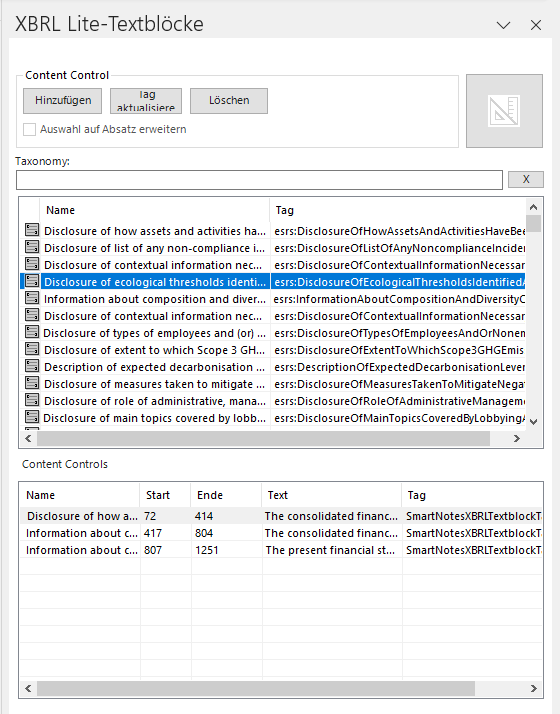Click icon beside expected decarbonisation row

pyautogui.click(x=32, y=366)
